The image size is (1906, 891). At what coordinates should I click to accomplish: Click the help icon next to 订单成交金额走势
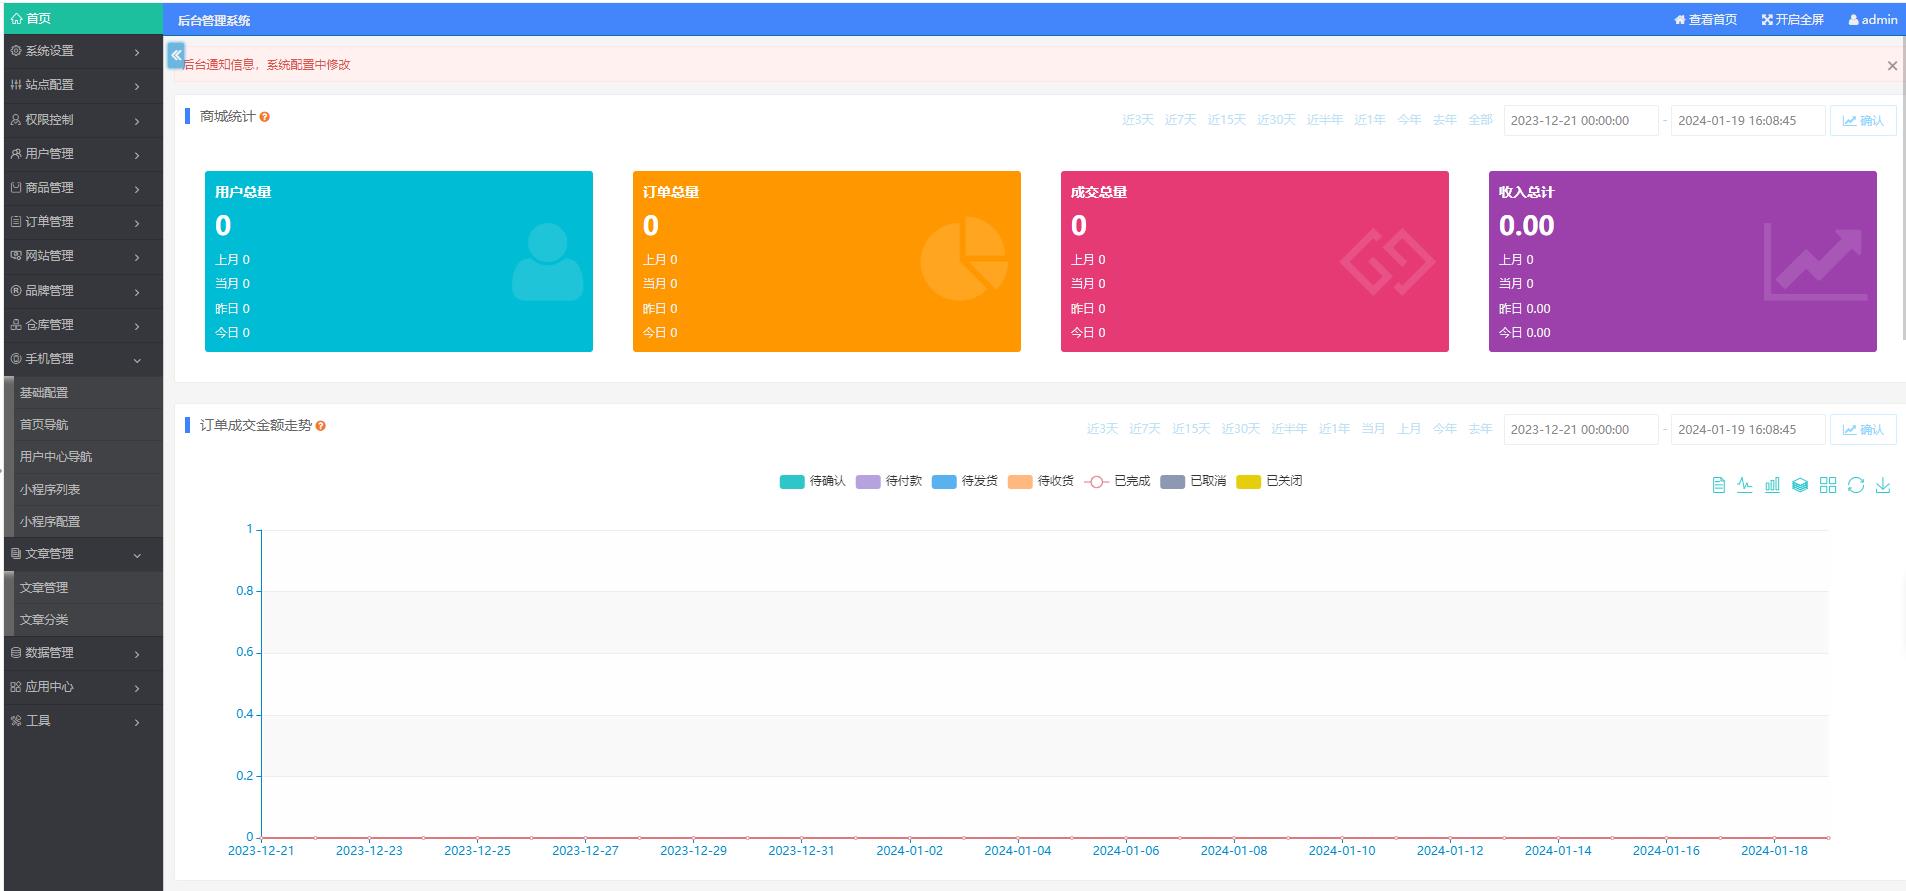point(320,426)
